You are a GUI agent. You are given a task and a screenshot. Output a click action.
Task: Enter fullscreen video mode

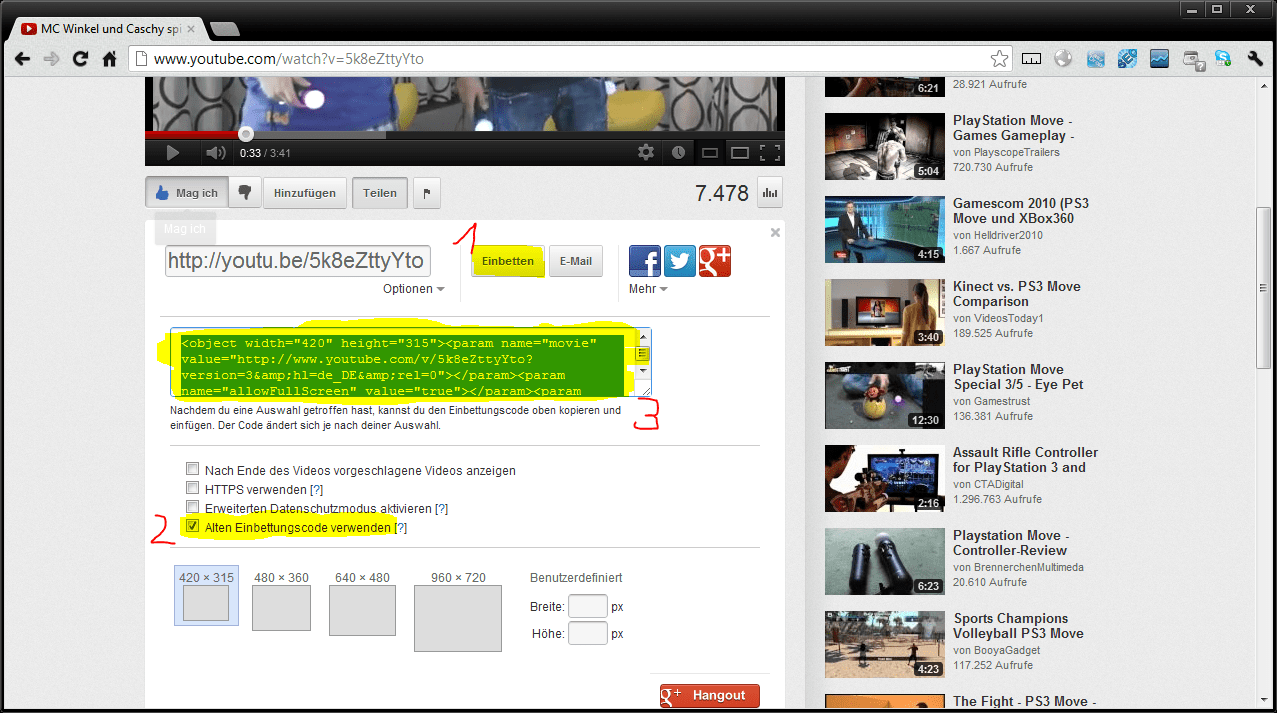[x=769, y=153]
